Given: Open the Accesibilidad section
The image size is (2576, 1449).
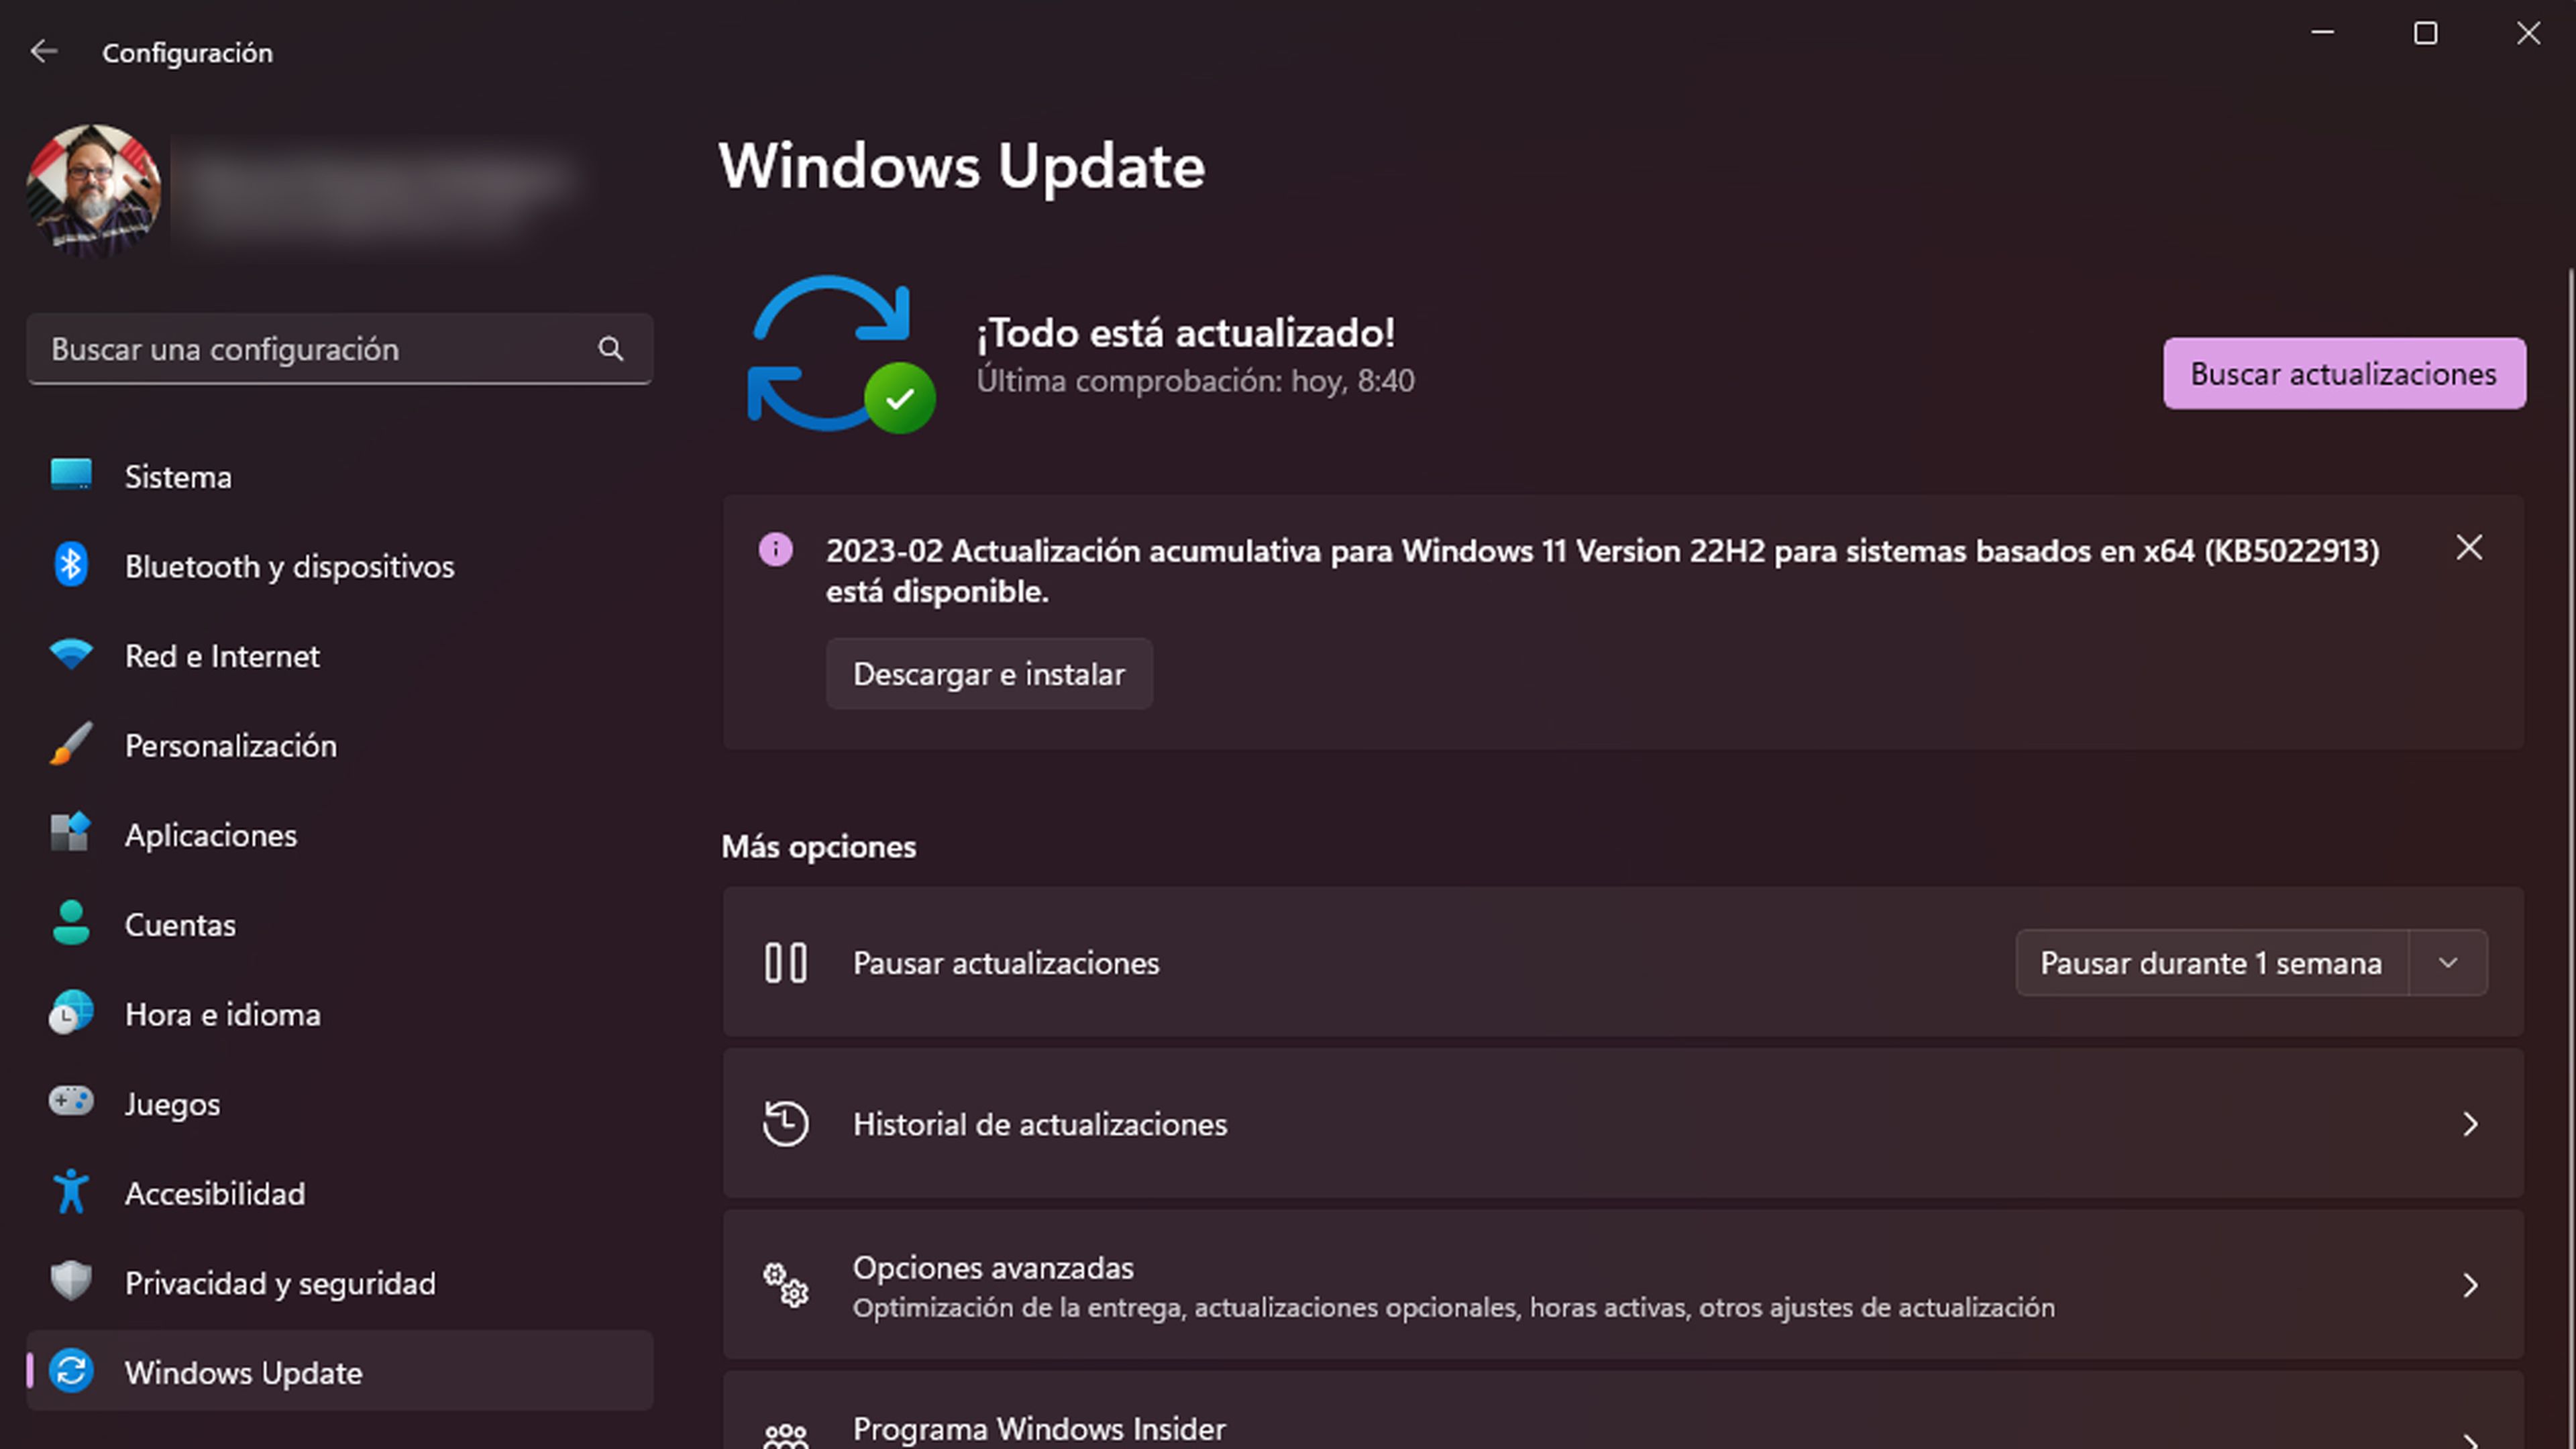Looking at the screenshot, I should pyautogui.click(x=340, y=1193).
